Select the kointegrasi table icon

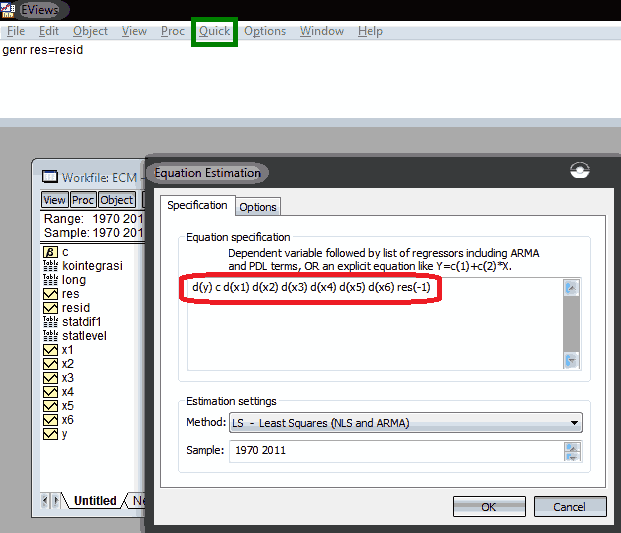click(50, 266)
